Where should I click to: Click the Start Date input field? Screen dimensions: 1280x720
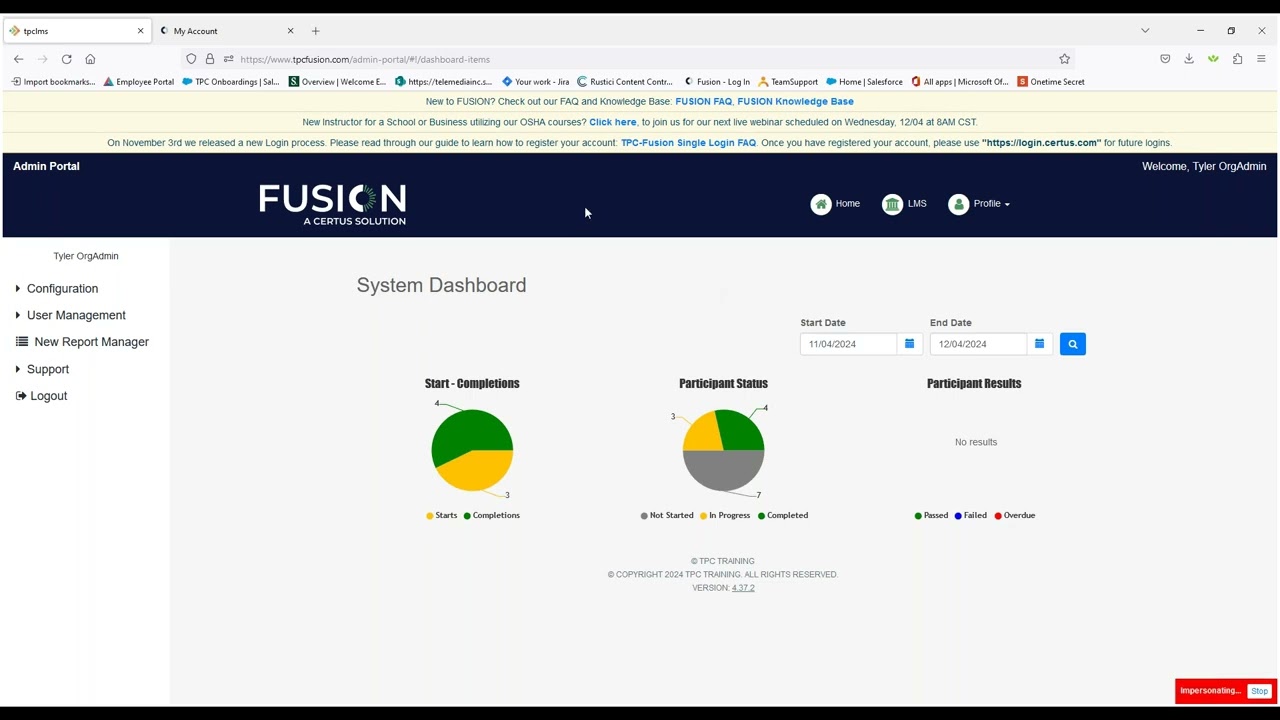(849, 344)
